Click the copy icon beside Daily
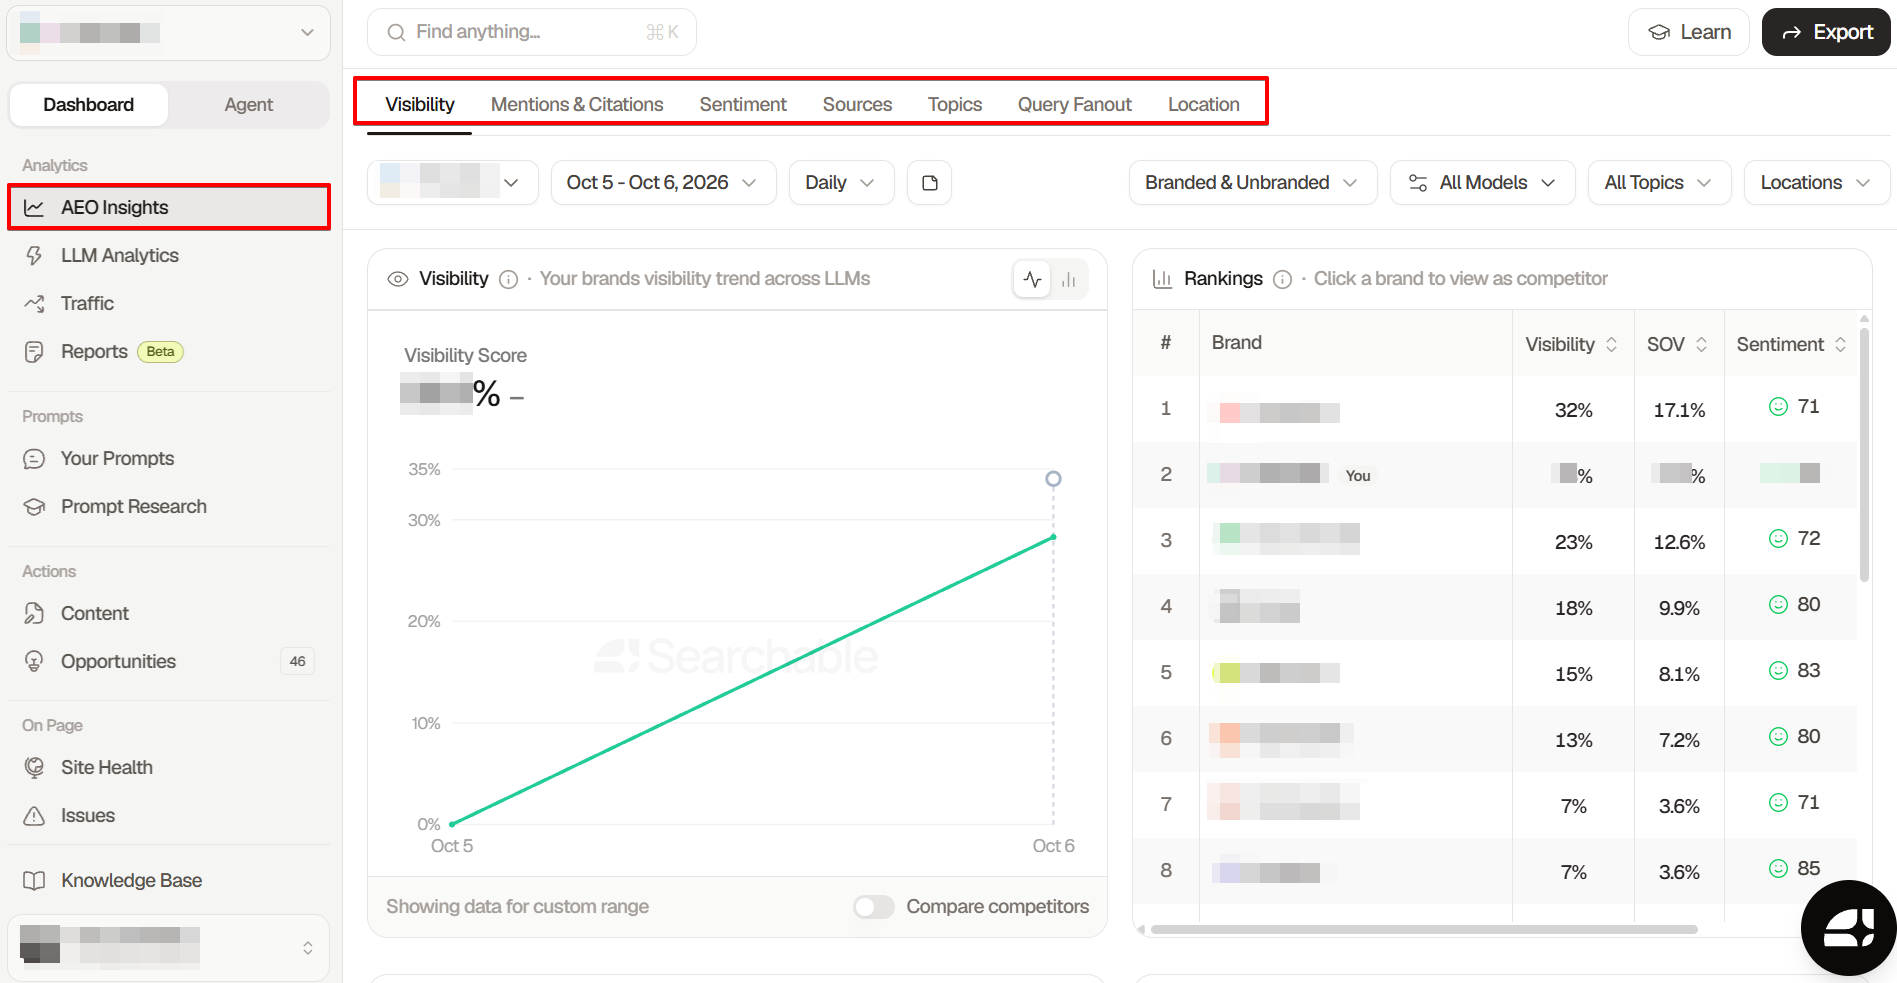Viewport: 1897px width, 983px height. coord(929,183)
